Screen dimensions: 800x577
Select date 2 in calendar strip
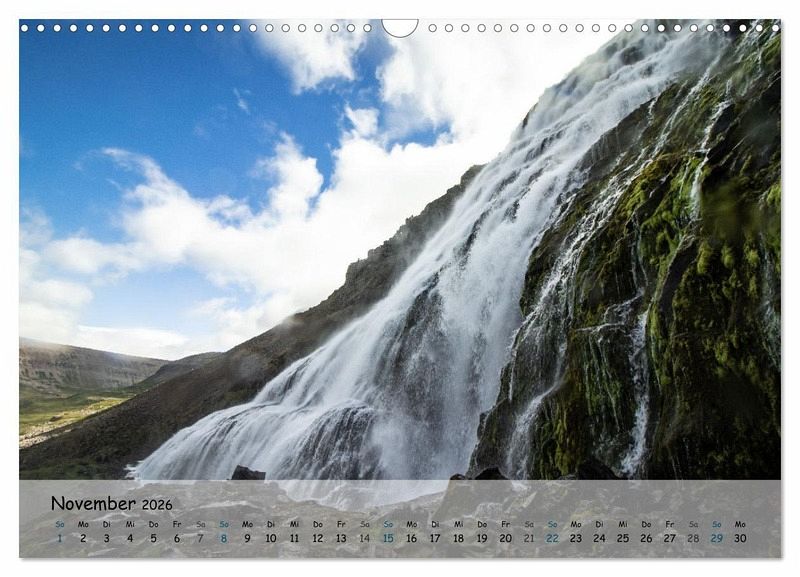pyautogui.click(x=83, y=538)
